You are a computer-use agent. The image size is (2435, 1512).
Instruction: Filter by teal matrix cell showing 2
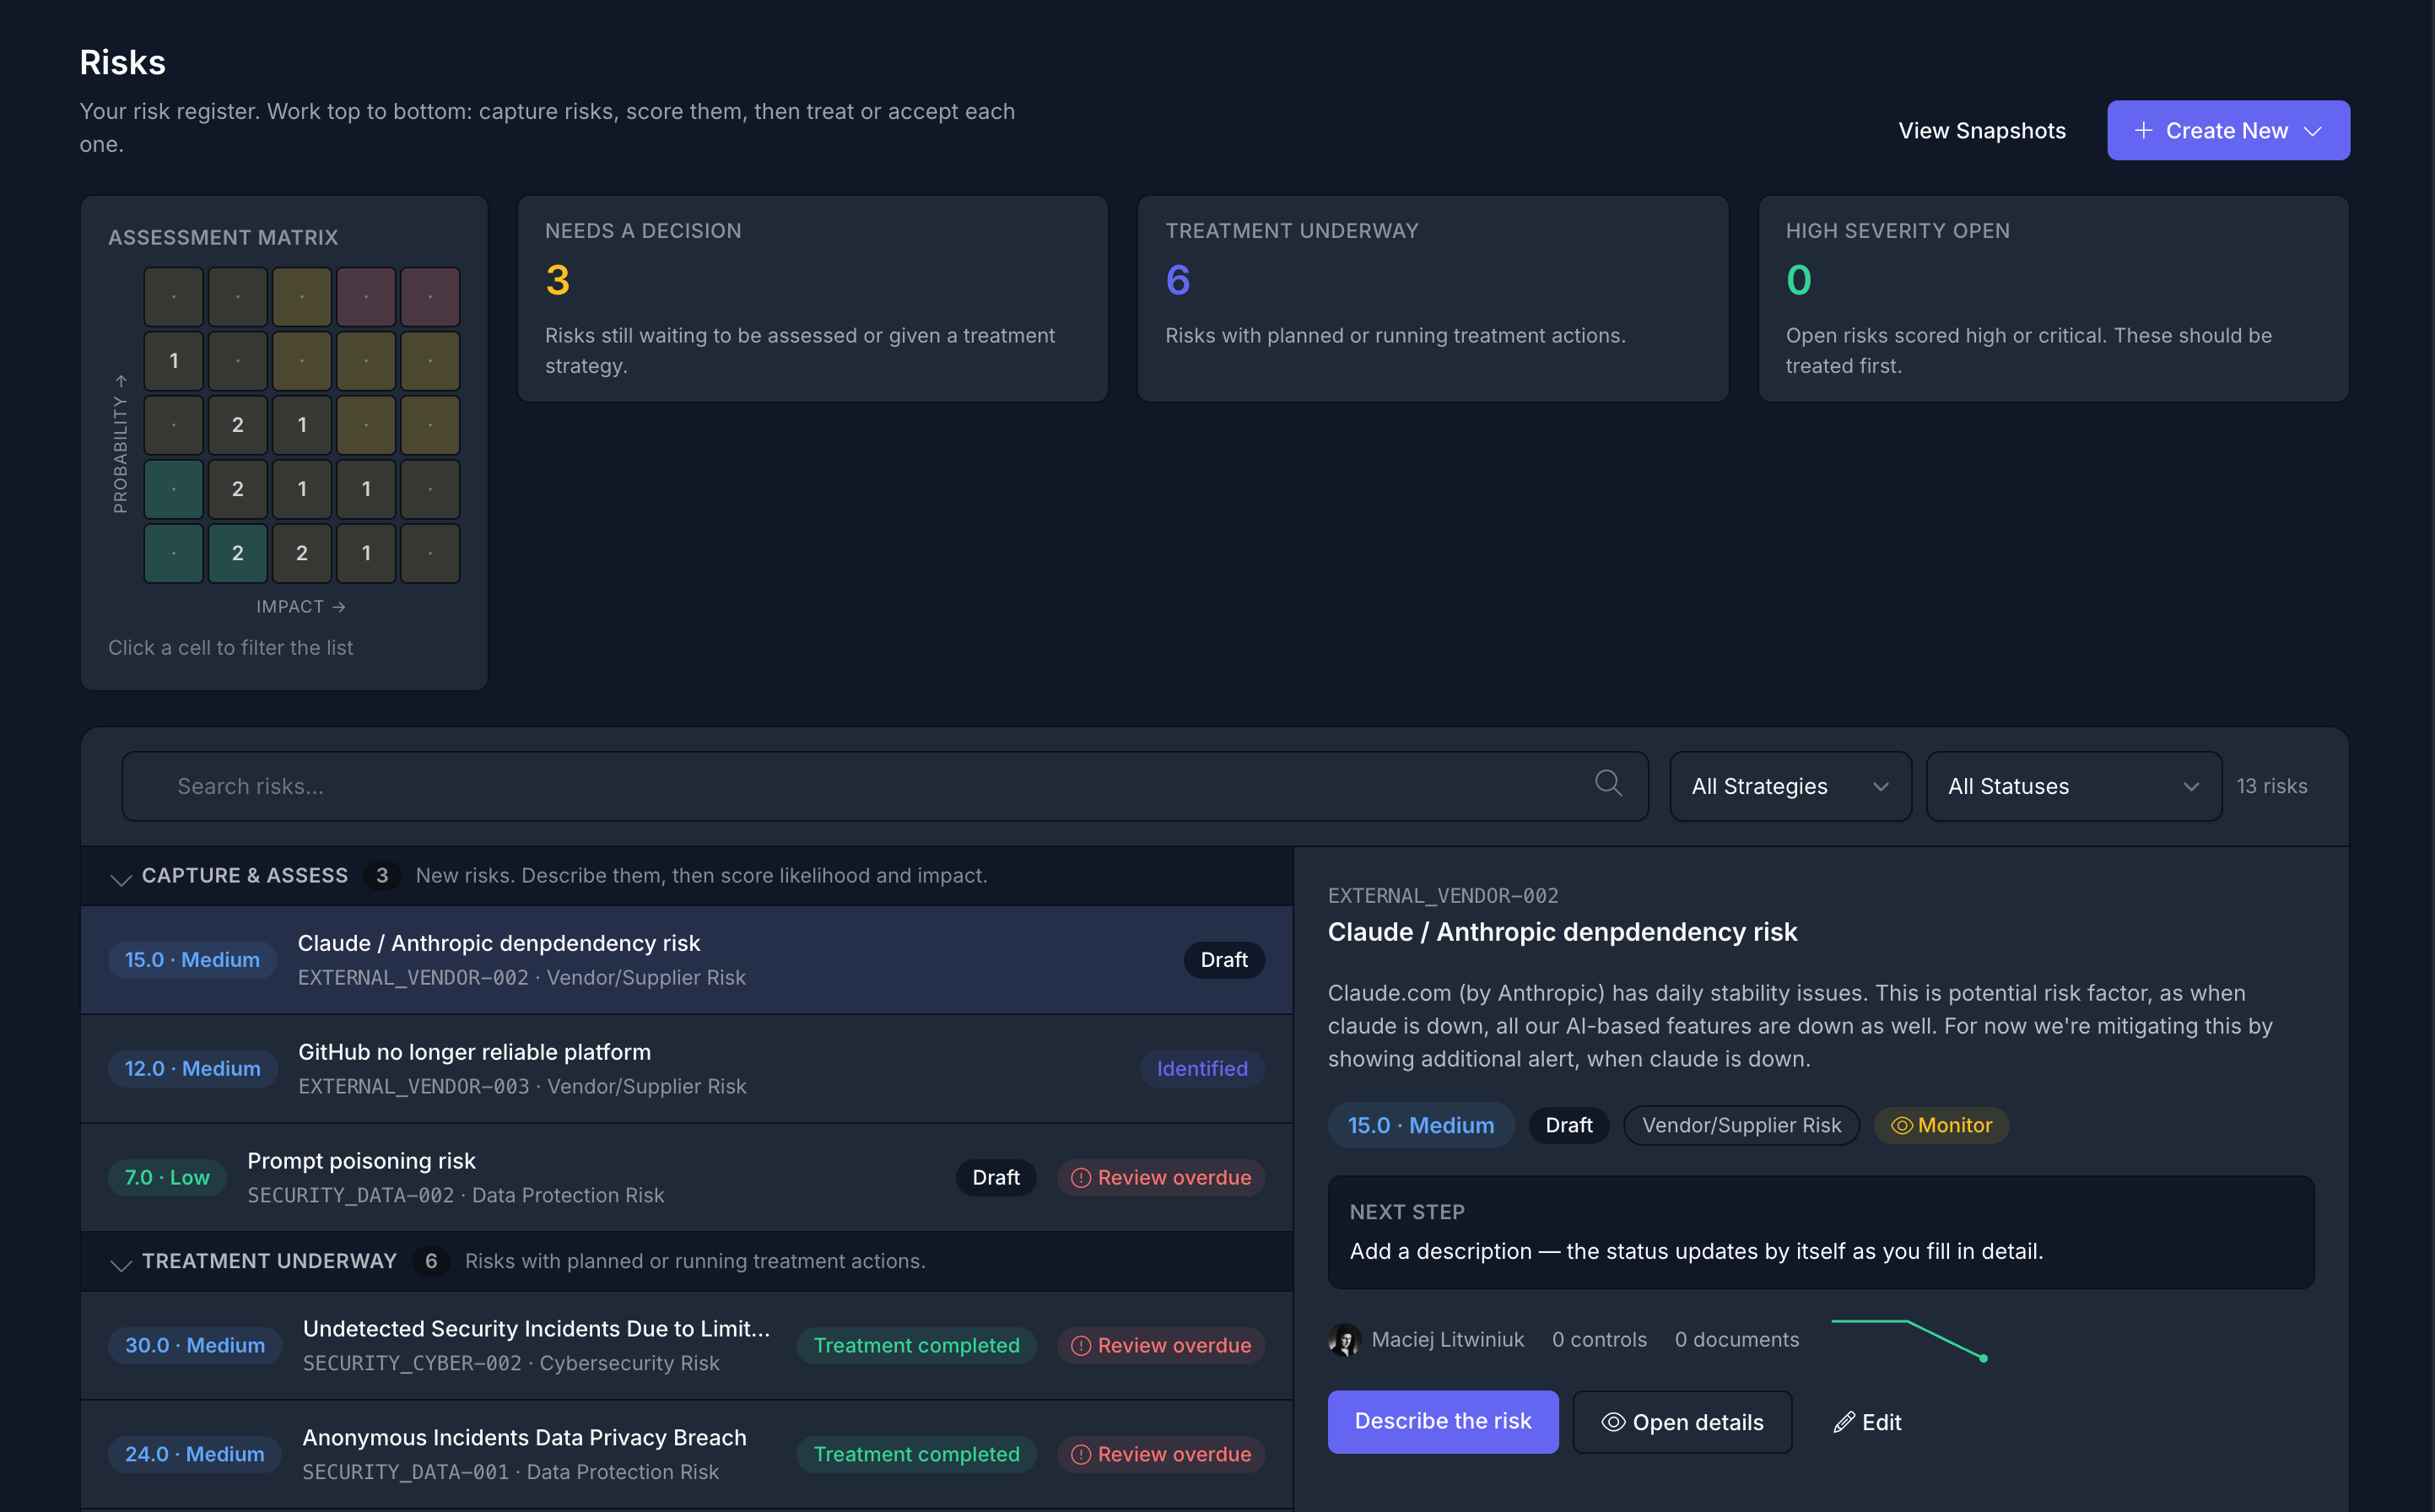coord(238,553)
